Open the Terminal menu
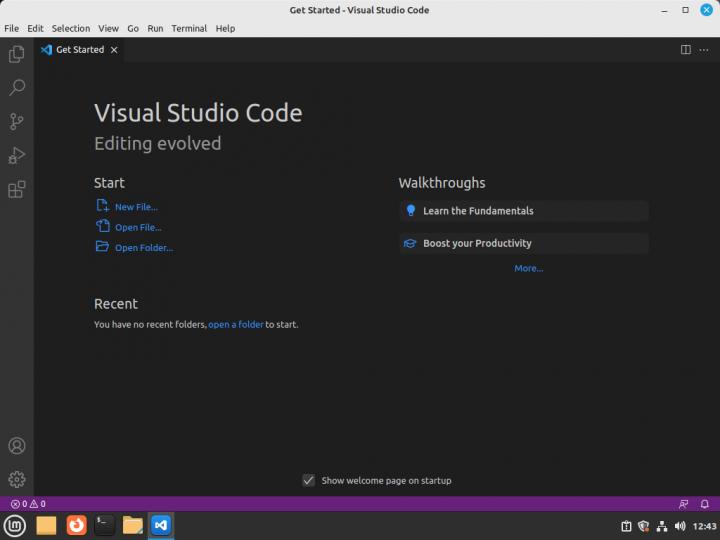The height and width of the screenshot is (540, 720). [x=189, y=29]
